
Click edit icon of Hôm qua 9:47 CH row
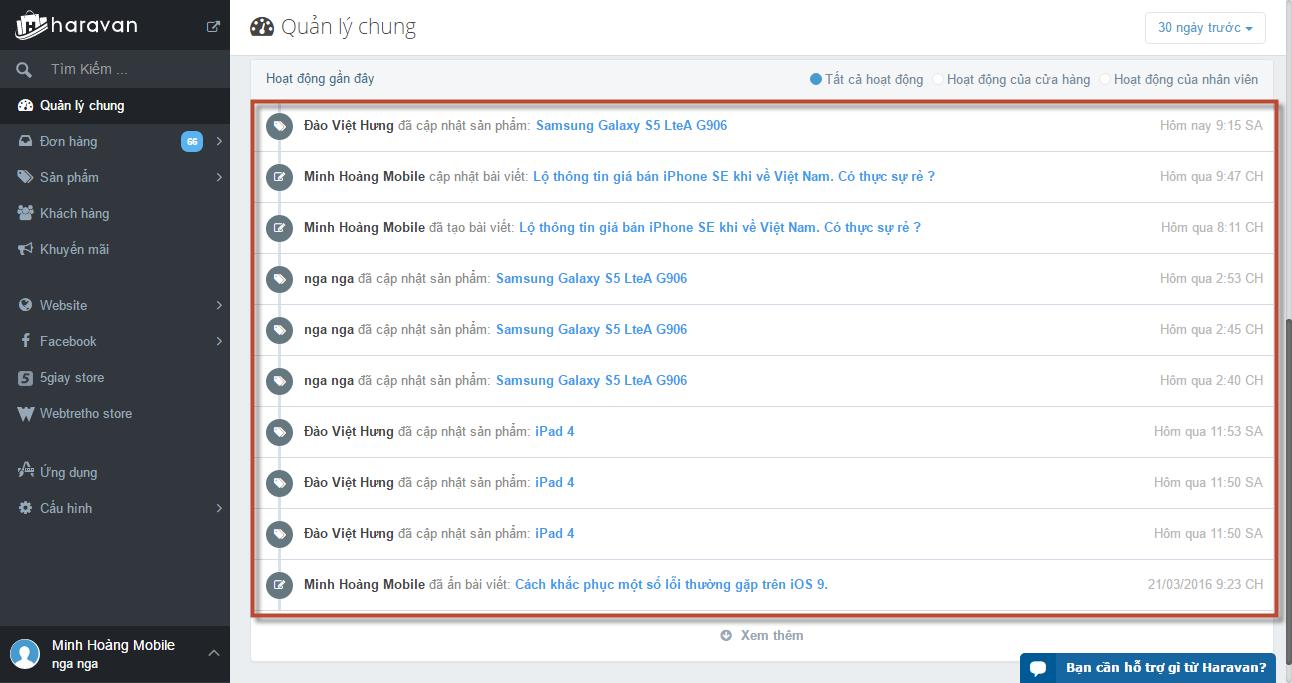point(280,177)
